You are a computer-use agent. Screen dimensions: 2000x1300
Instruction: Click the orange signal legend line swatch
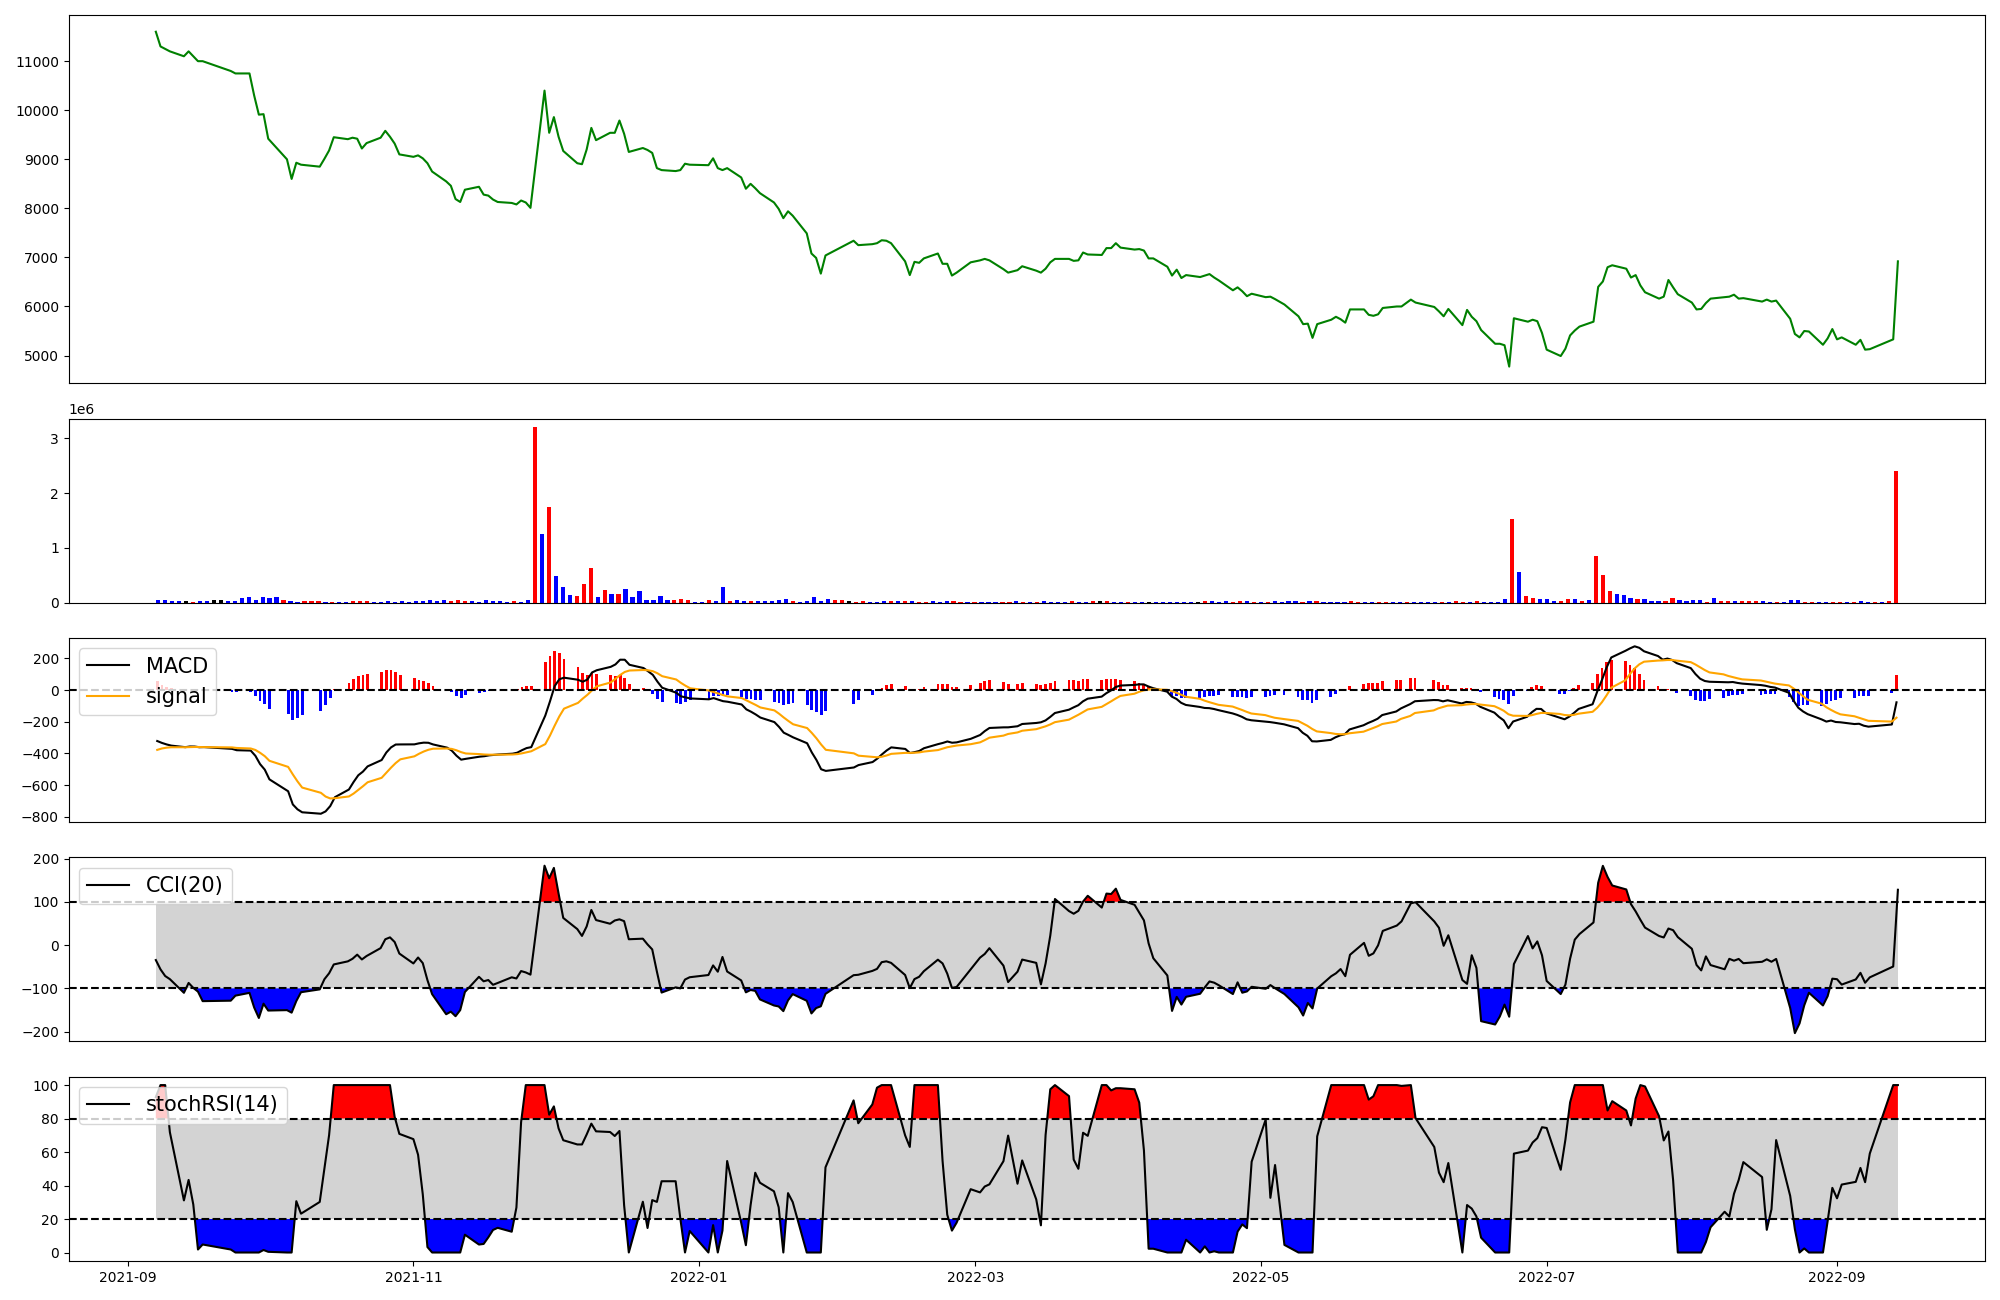[x=108, y=696]
